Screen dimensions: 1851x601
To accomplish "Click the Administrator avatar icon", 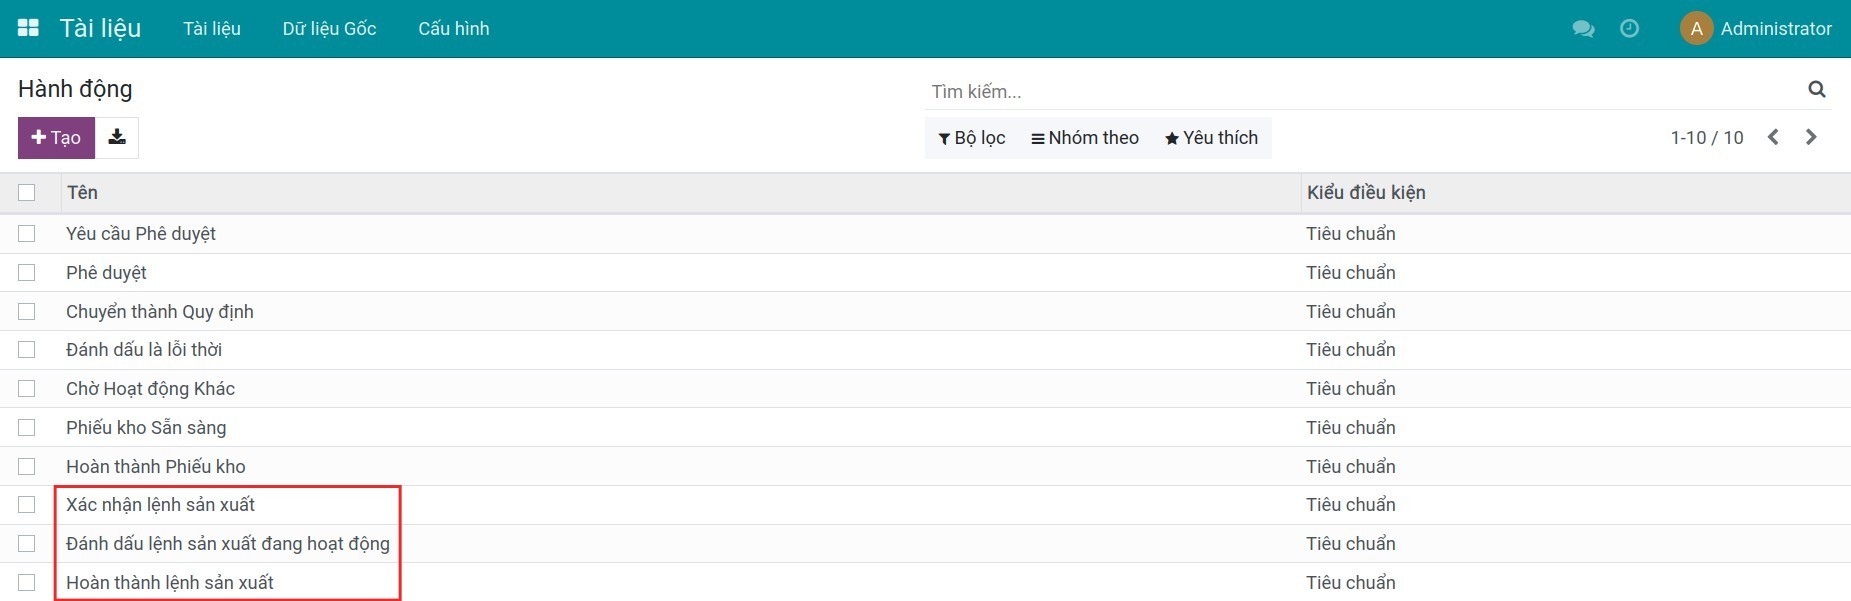I will (x=1696, y=29).
